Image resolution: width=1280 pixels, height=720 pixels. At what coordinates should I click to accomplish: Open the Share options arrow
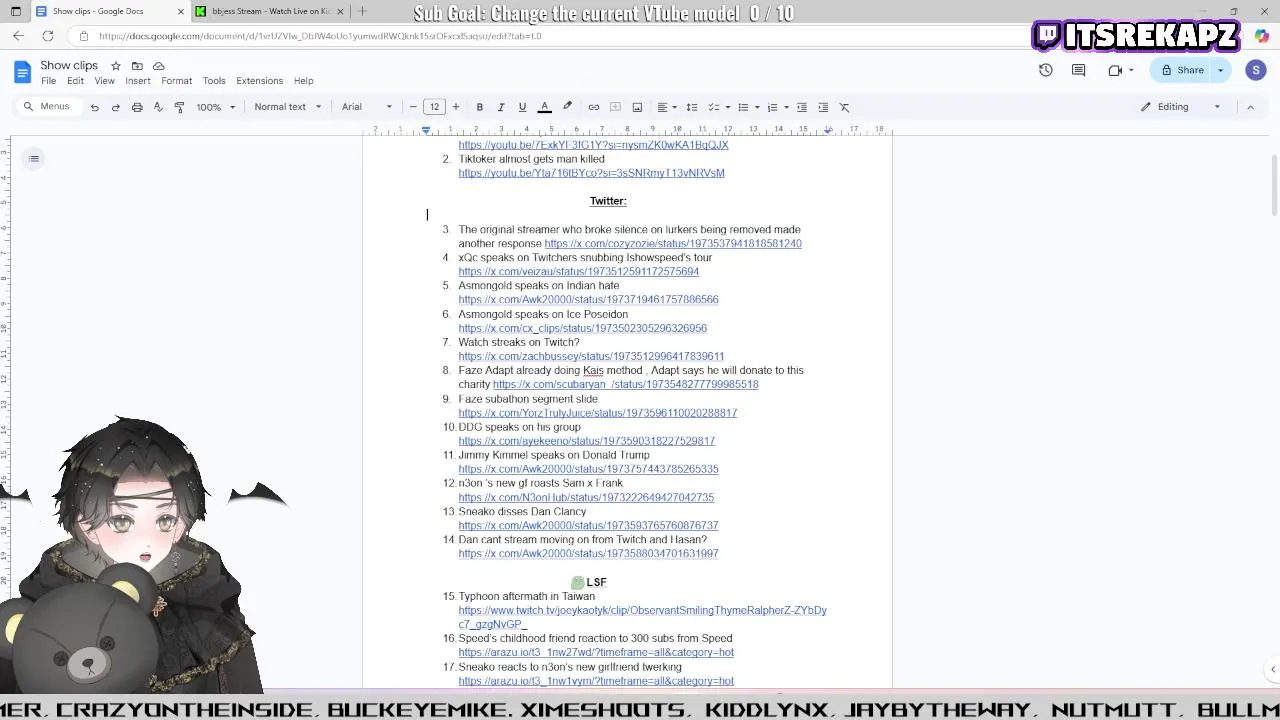[x=1221, y=70]
